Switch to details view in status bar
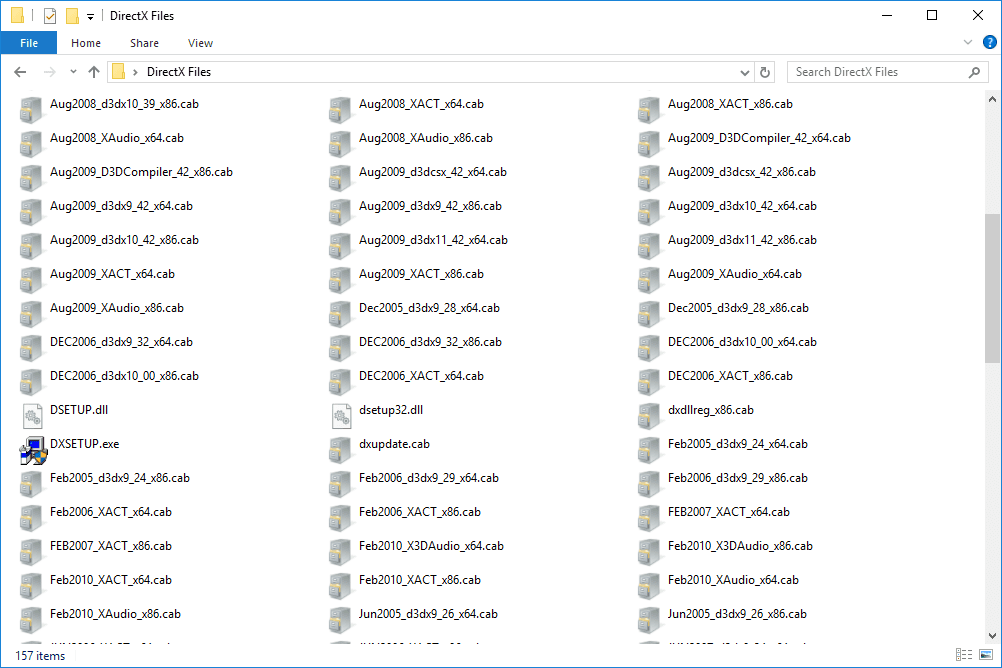Viewport: 1002px width, 668px height. click(964, 655)
